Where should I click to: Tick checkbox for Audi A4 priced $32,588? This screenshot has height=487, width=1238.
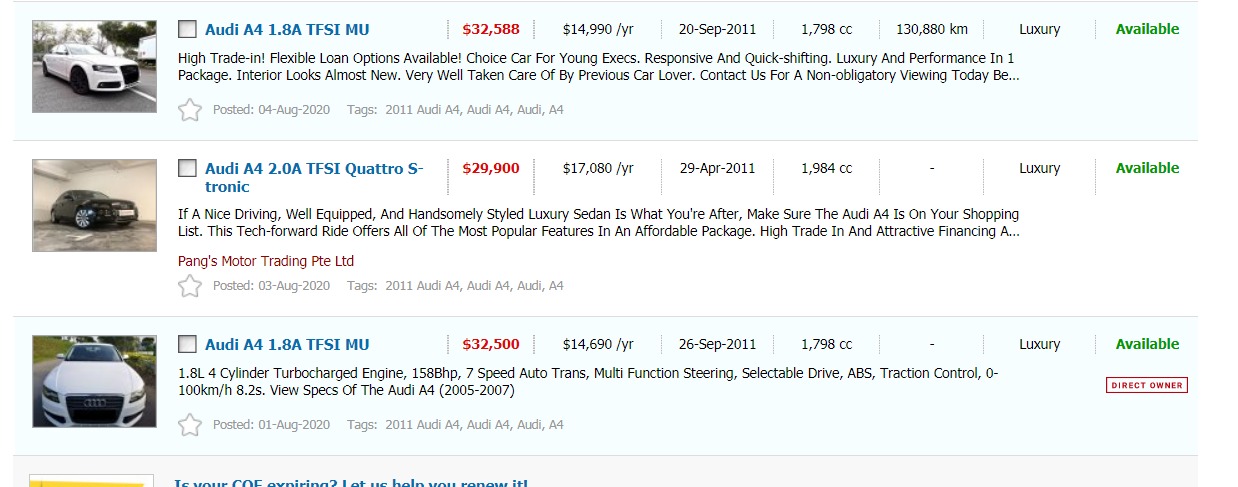[187, 29]
